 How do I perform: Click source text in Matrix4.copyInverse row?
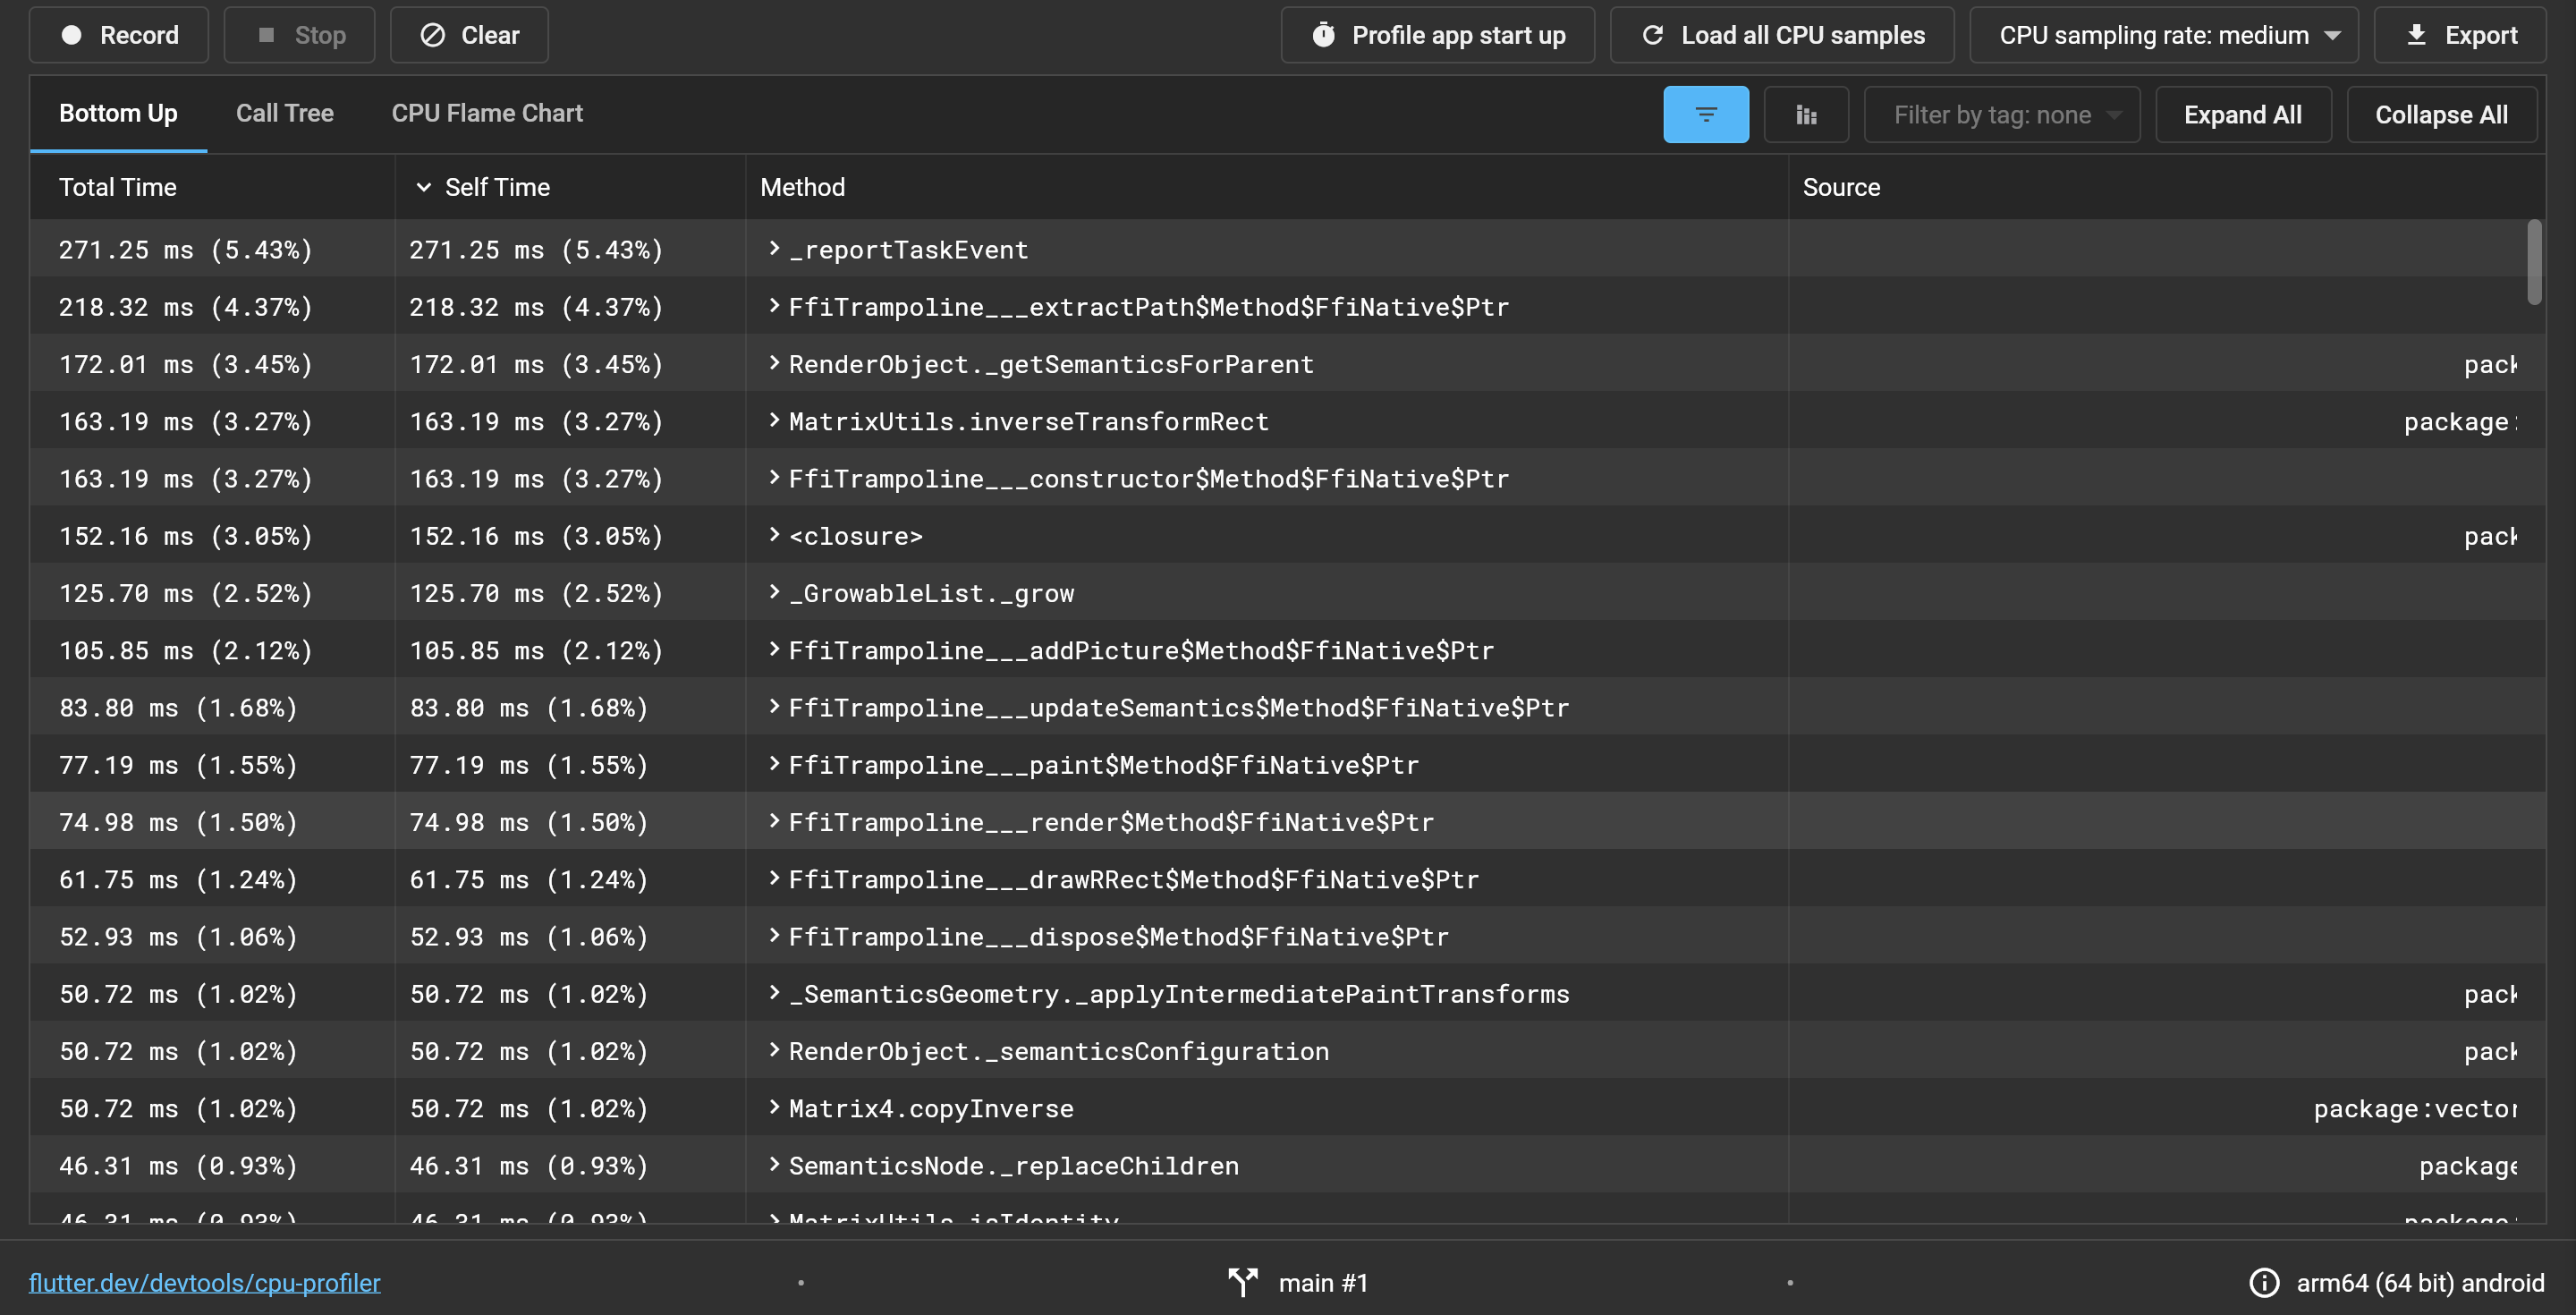(x=2415, y=1109)
